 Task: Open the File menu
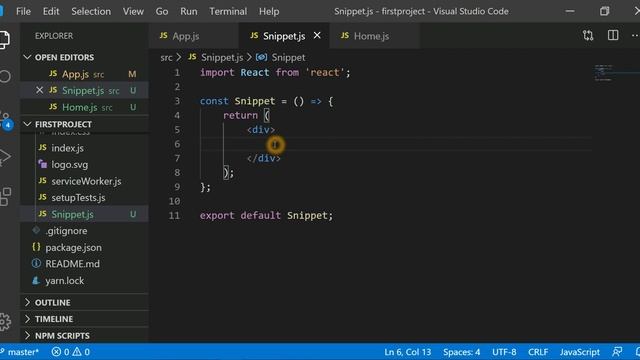(x=23, y=11)
